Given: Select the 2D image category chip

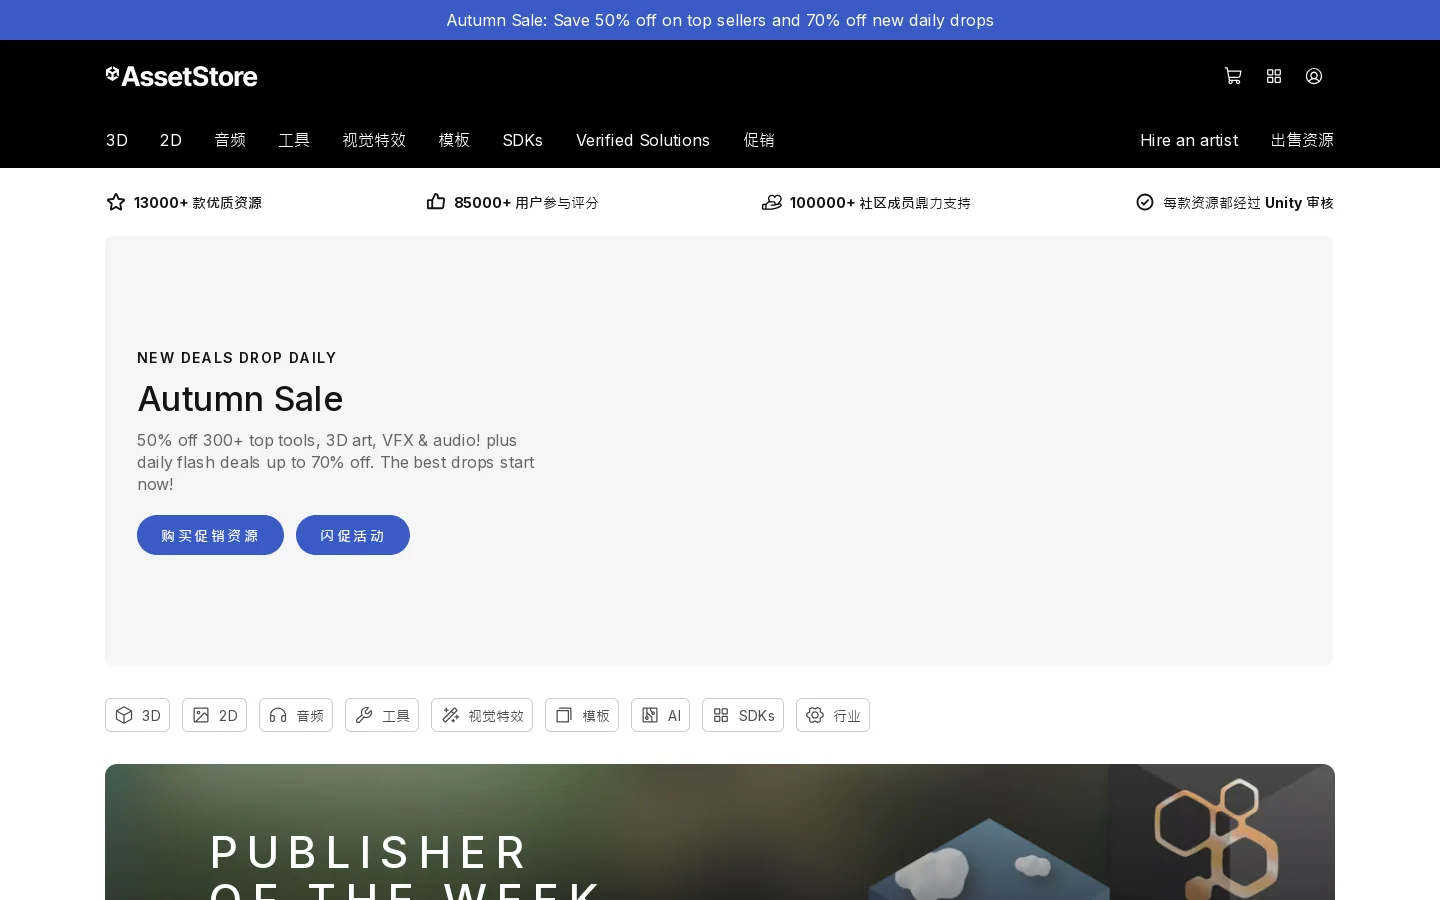Looking at the screenshot, I should pos(215,715).
